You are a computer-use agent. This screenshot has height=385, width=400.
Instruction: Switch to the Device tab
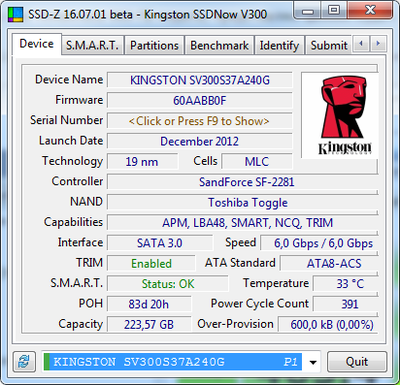[x=37, y=44]
